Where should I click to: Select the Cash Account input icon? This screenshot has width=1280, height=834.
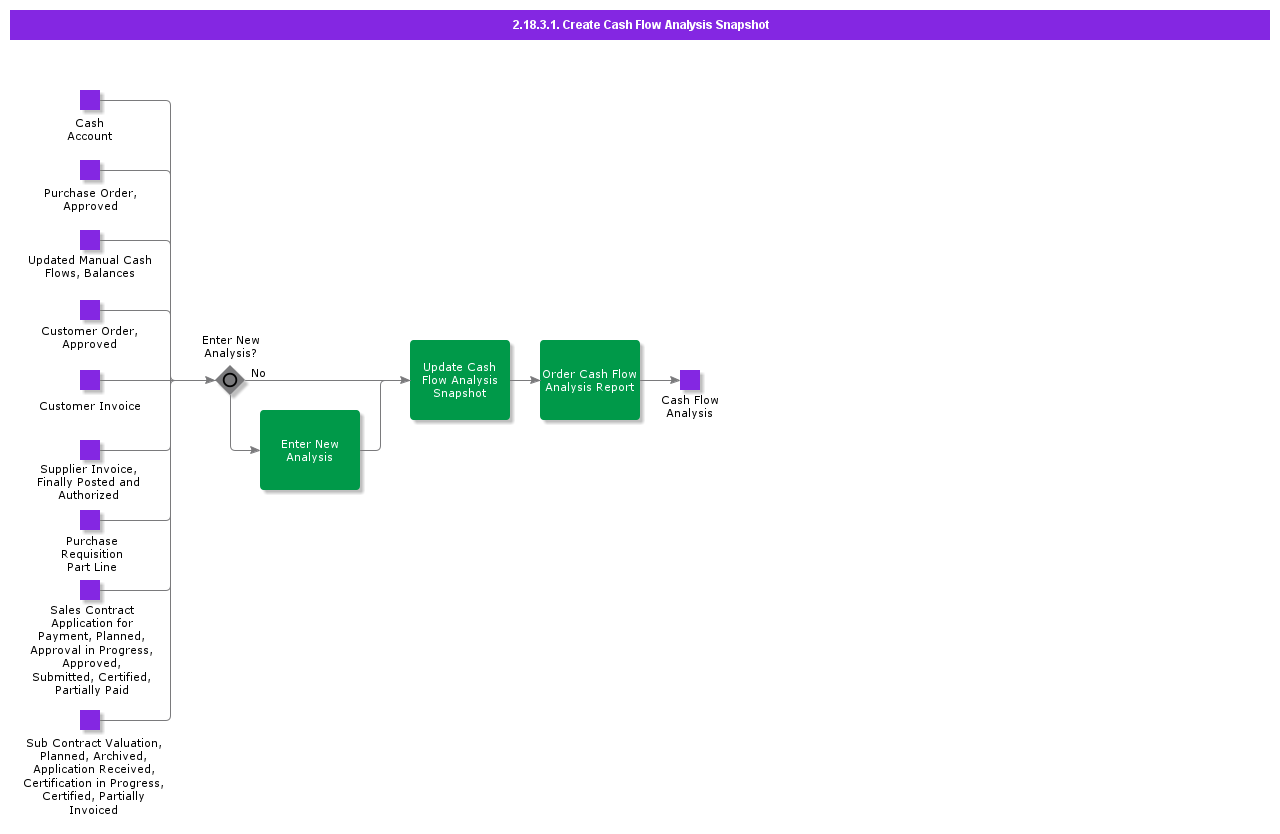(90, 100)
